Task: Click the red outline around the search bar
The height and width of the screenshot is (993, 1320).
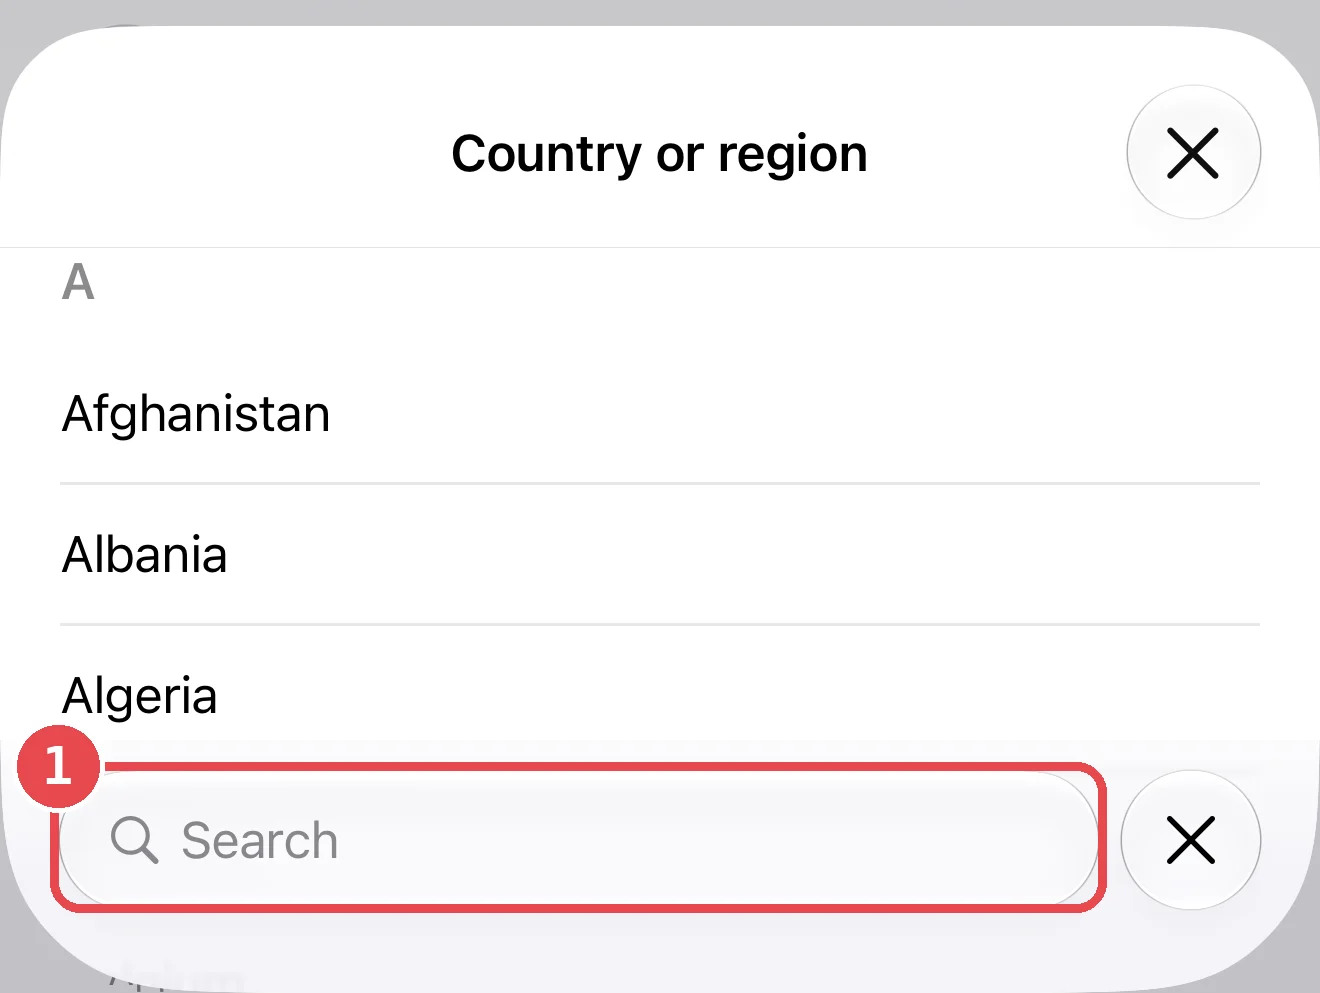Action: (578, 768)
